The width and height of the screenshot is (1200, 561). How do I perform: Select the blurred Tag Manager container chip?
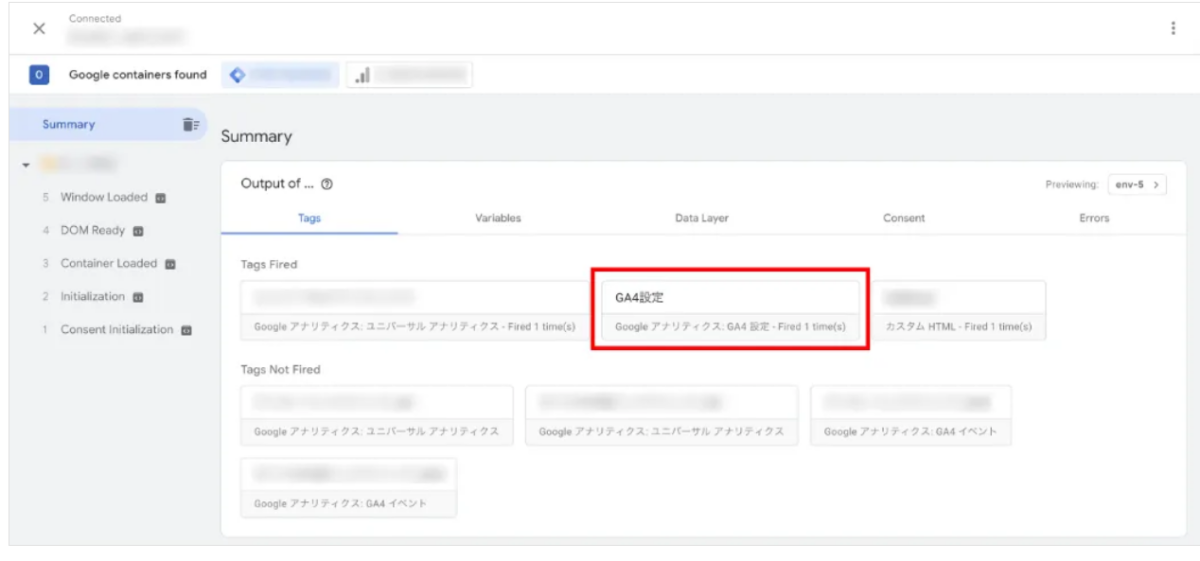point(280,75)
